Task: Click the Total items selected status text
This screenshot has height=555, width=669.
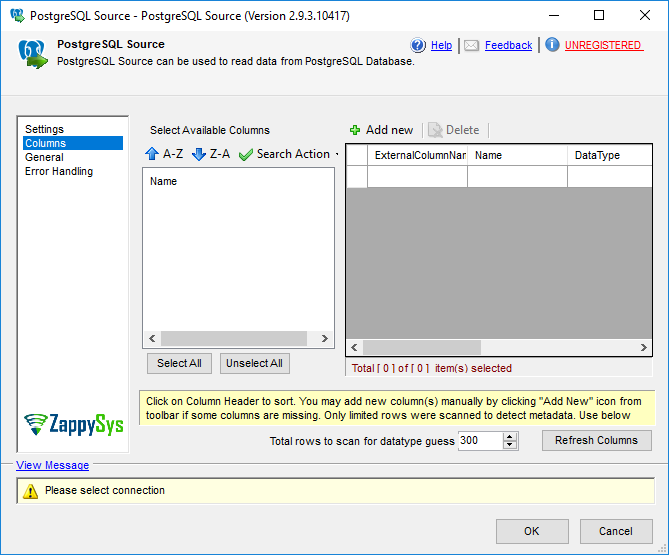Action: point(431,368)
